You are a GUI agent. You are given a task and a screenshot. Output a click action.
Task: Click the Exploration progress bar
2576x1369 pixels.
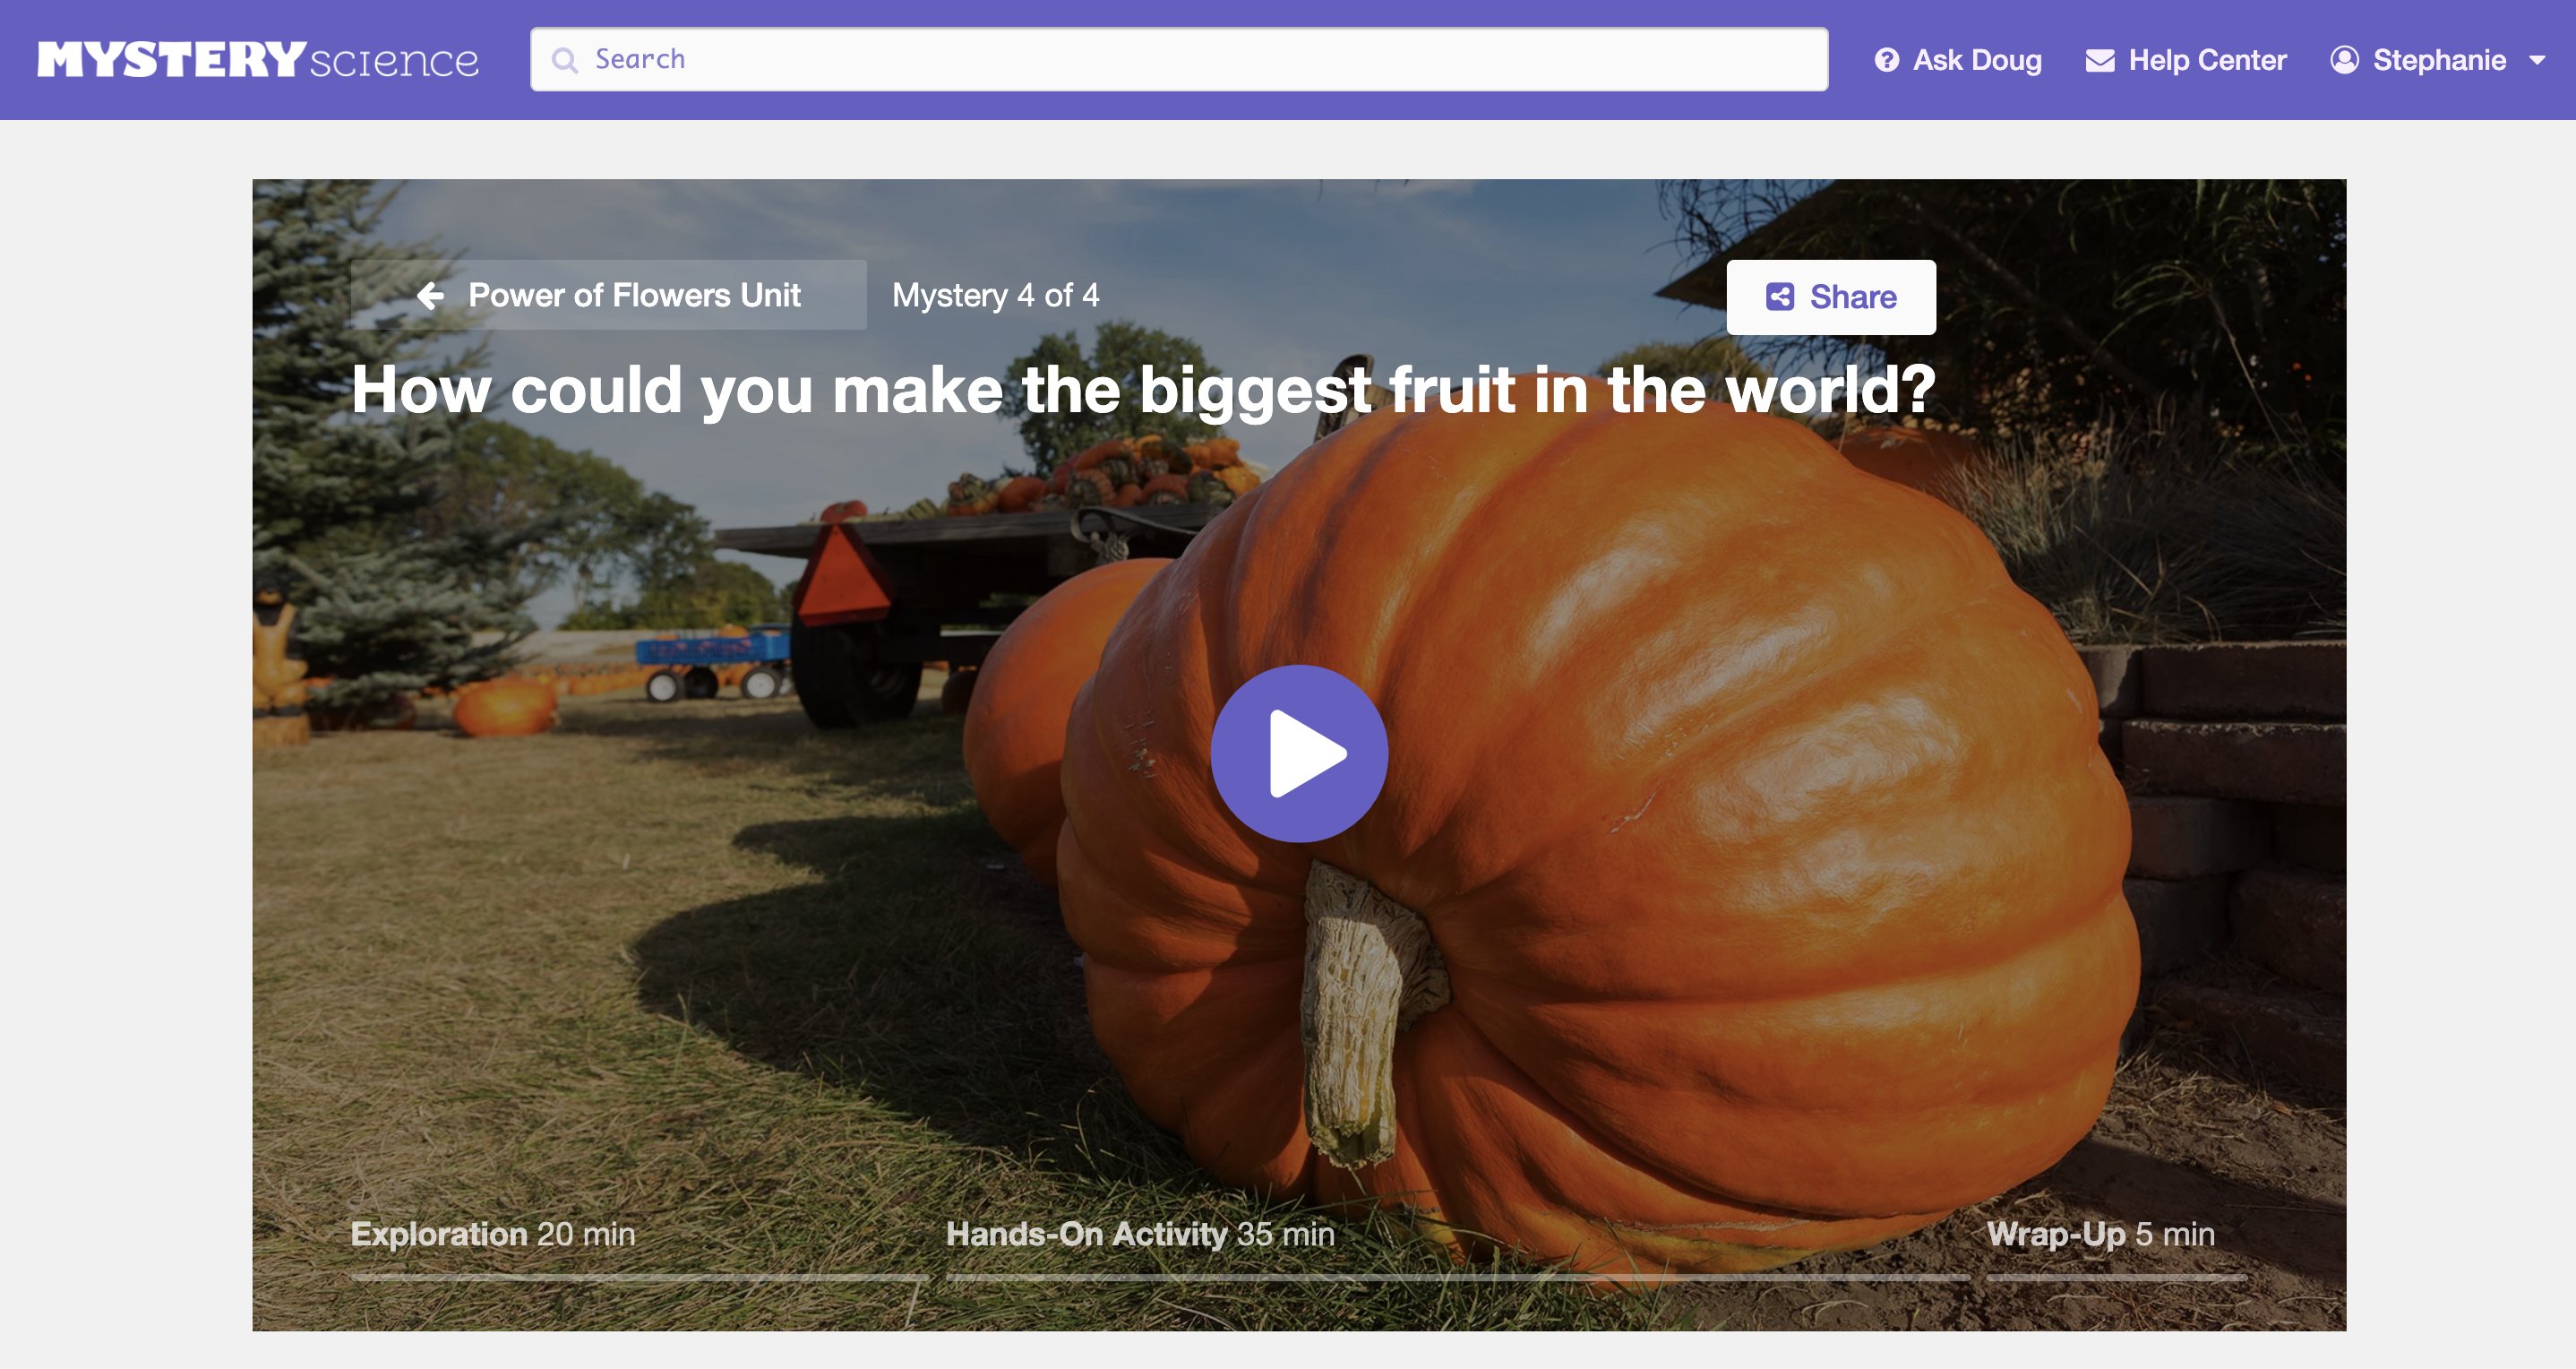point(640,1277)
